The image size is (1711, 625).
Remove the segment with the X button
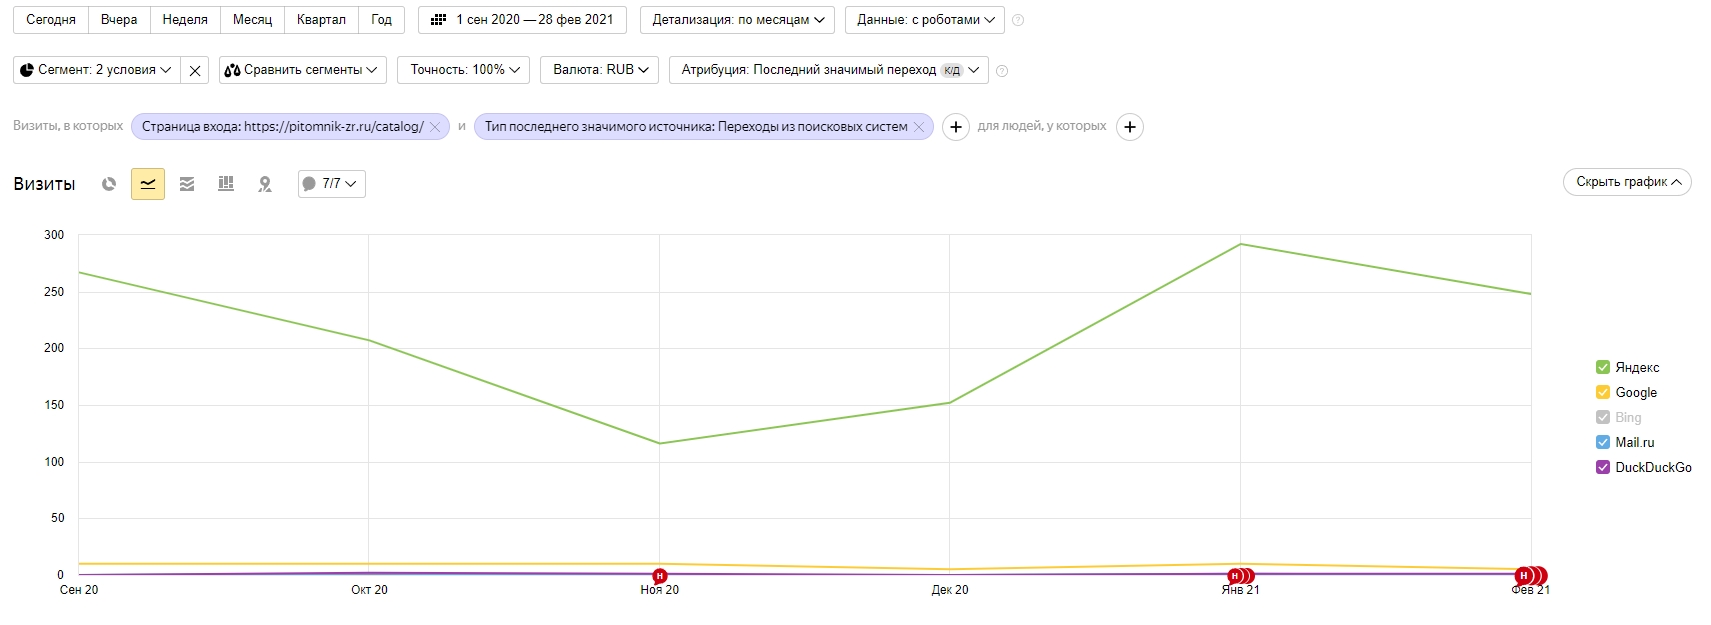tap(195, 71)
